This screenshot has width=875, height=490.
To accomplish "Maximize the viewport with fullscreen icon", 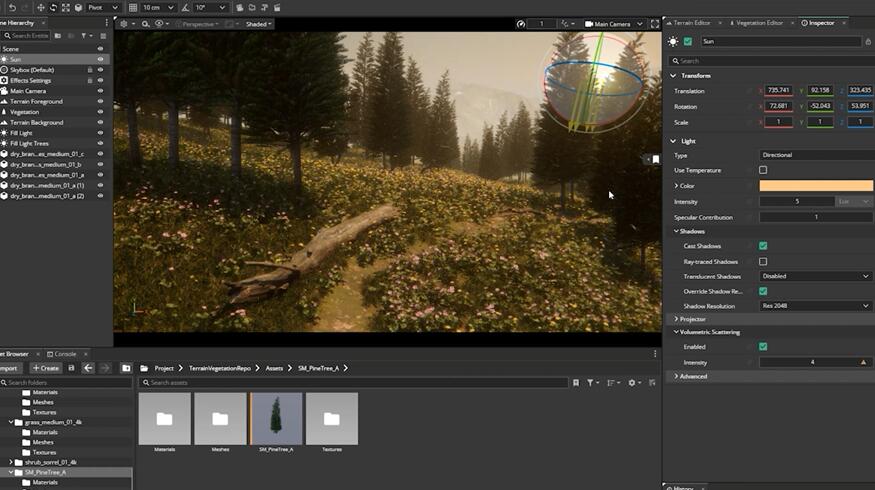I will coord(654,23).
